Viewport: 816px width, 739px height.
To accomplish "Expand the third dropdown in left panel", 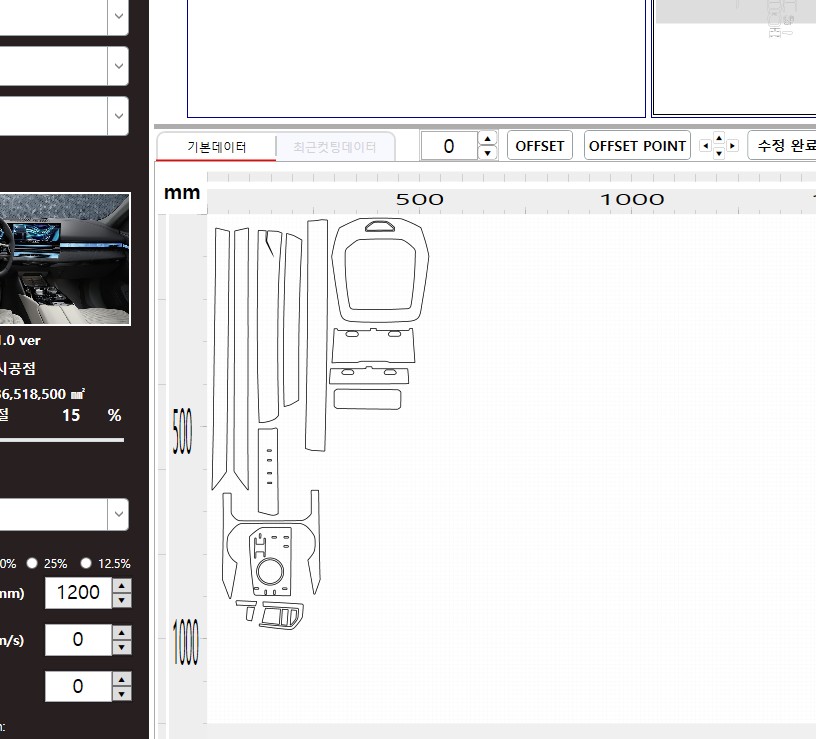I will point(119,115).
